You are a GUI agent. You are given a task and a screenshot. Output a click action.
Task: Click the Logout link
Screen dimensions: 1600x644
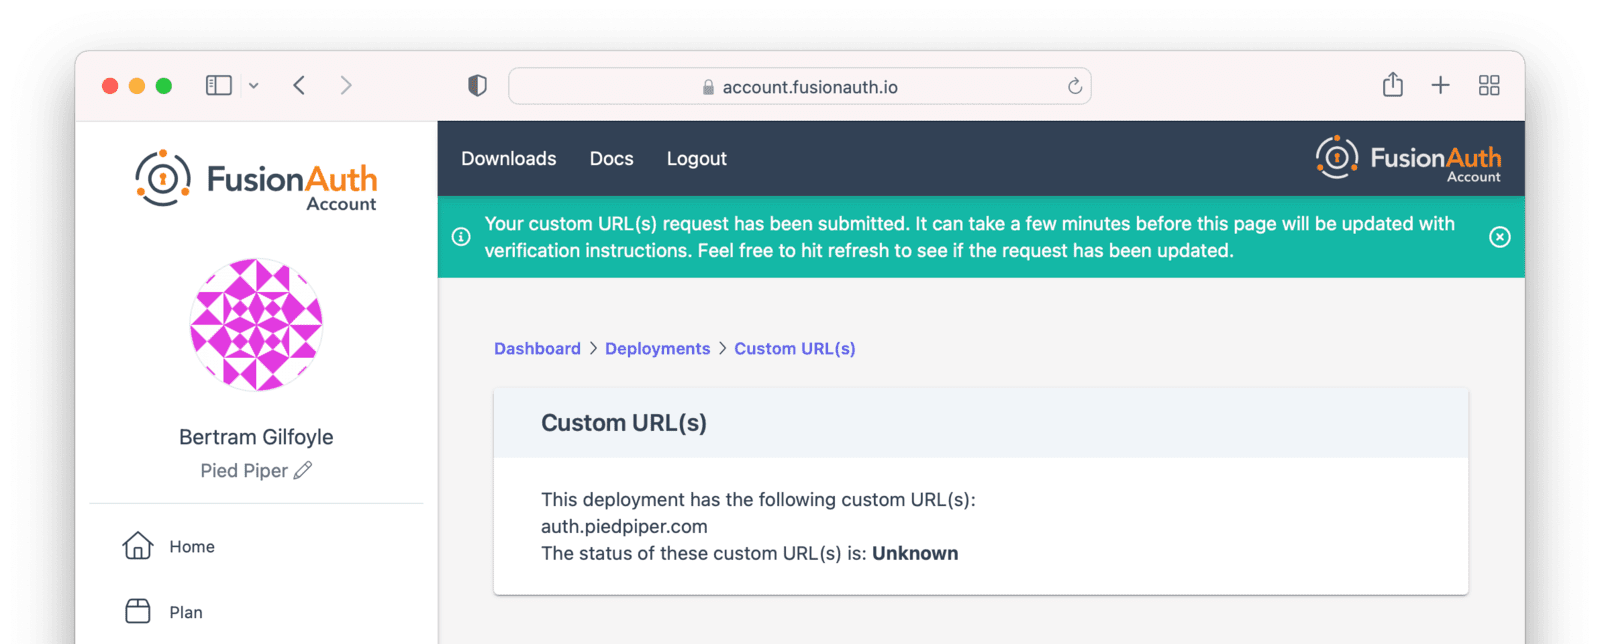point(696,159)
